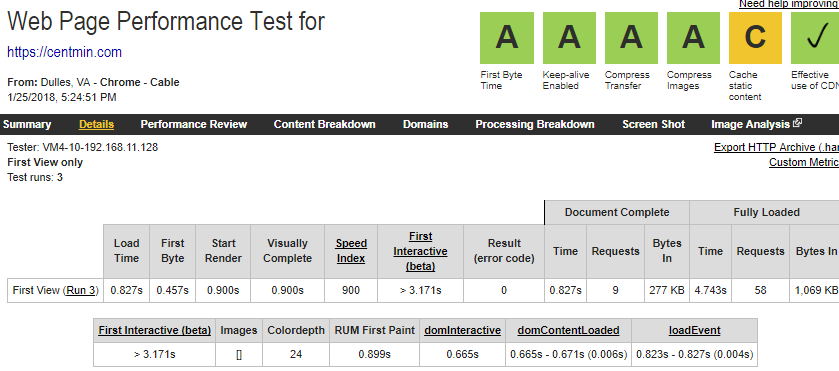This screenshot has height=371, width=839.
Task: Click the Tester VM4-10-192.168.11.128 text
Action: click(x=82, y=147)
